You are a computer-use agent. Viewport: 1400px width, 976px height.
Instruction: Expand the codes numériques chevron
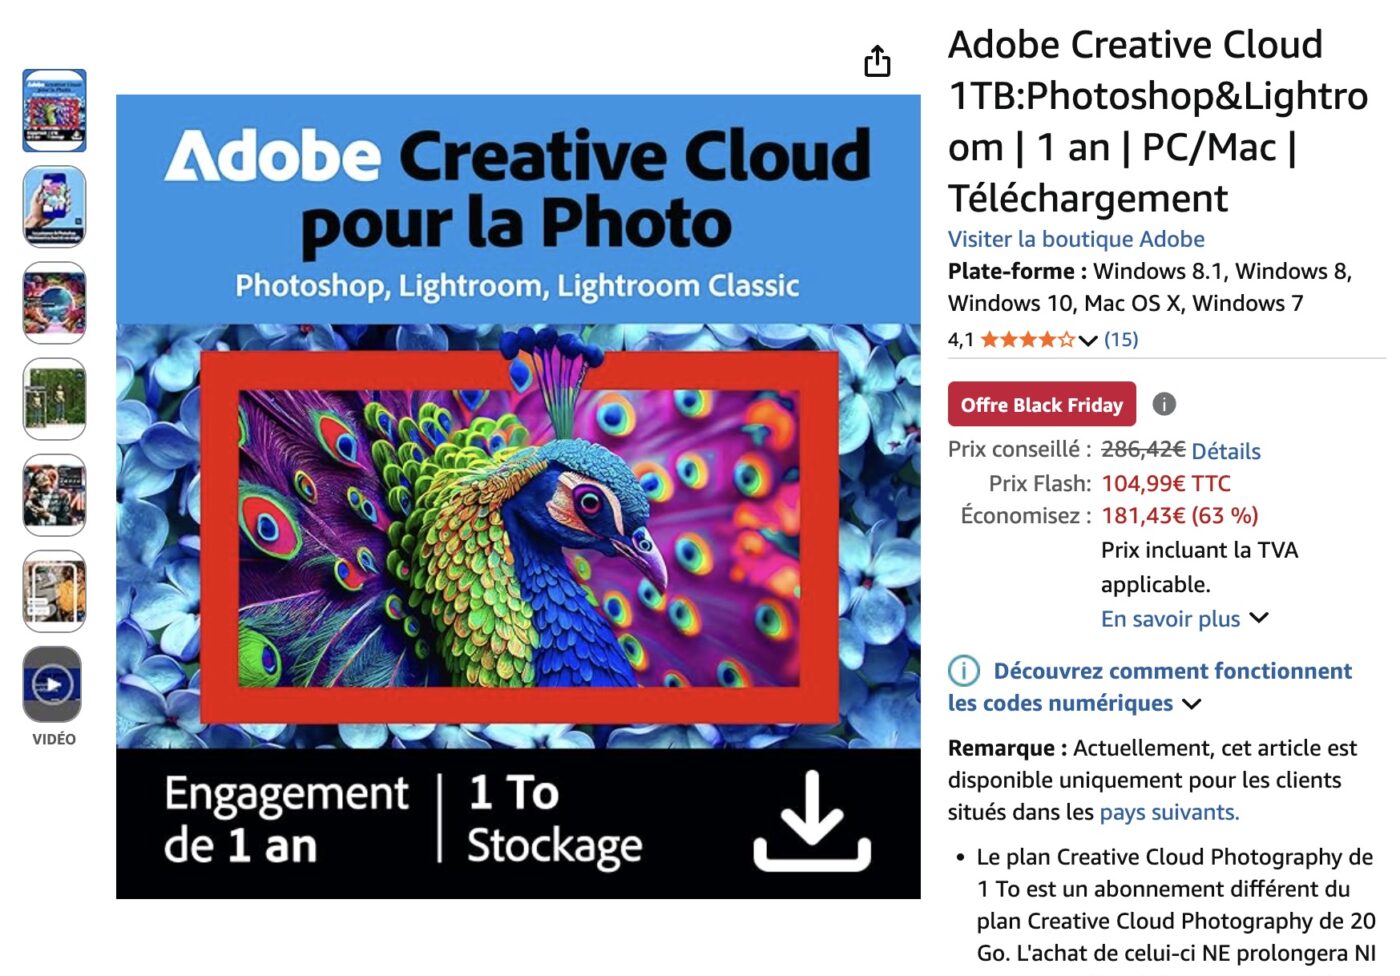pyautogui.click(x=1191, y=704)
